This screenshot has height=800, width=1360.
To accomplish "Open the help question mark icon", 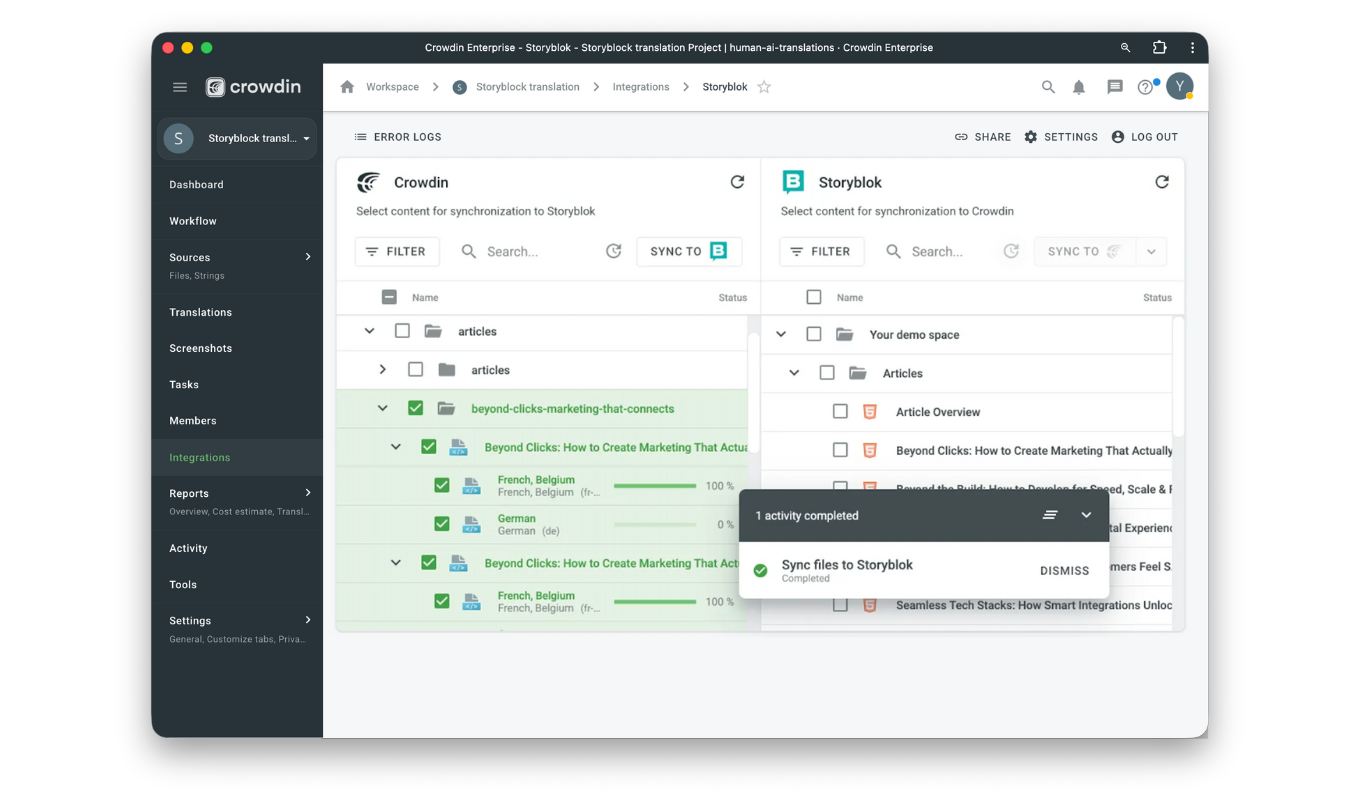I will pyautogui.click(x=1146, y=87).
